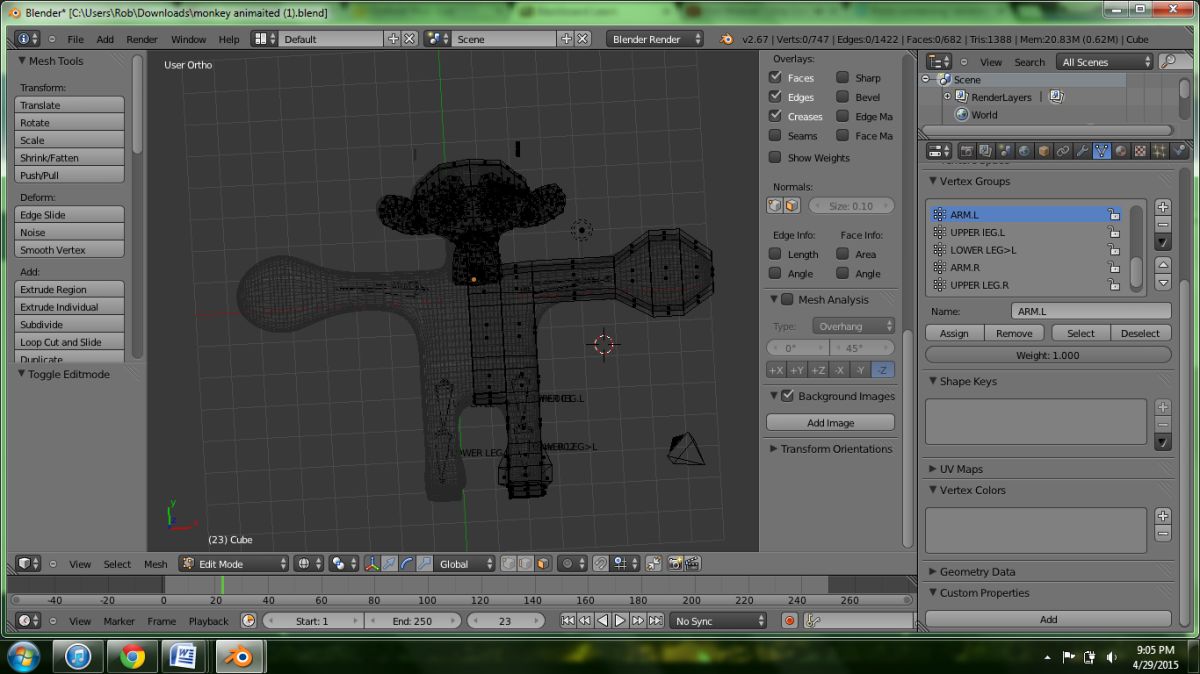Enable the Sharp overlay checkbox

point(843,77)
